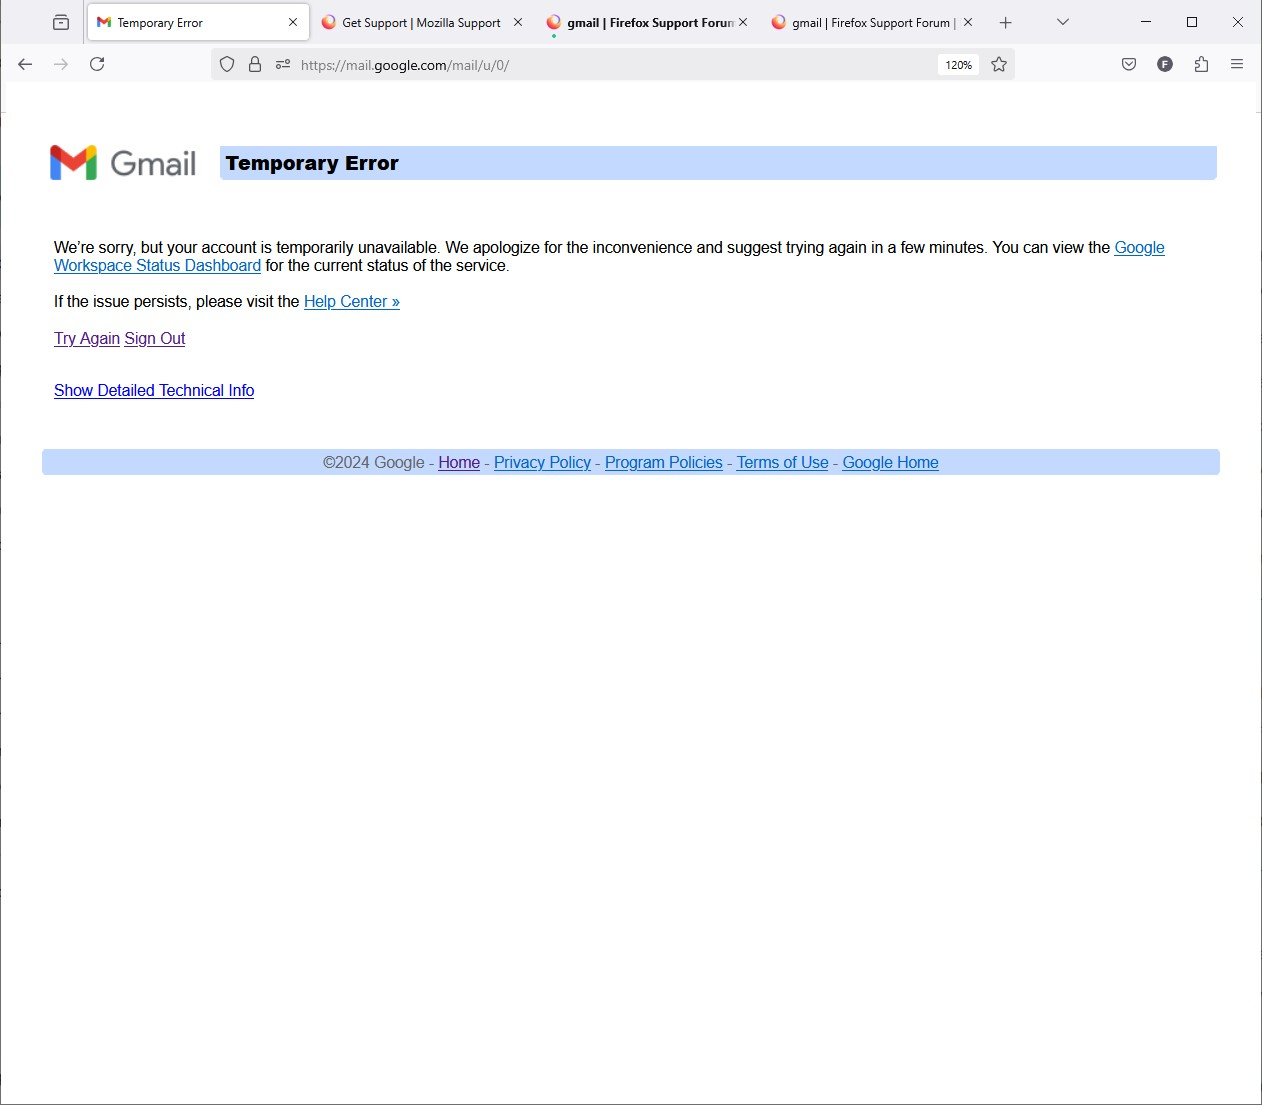Open a new tab with plus button
Image resolution: width=1262 pixels, height=1105 pixels.
click(x=1006, y=22)
